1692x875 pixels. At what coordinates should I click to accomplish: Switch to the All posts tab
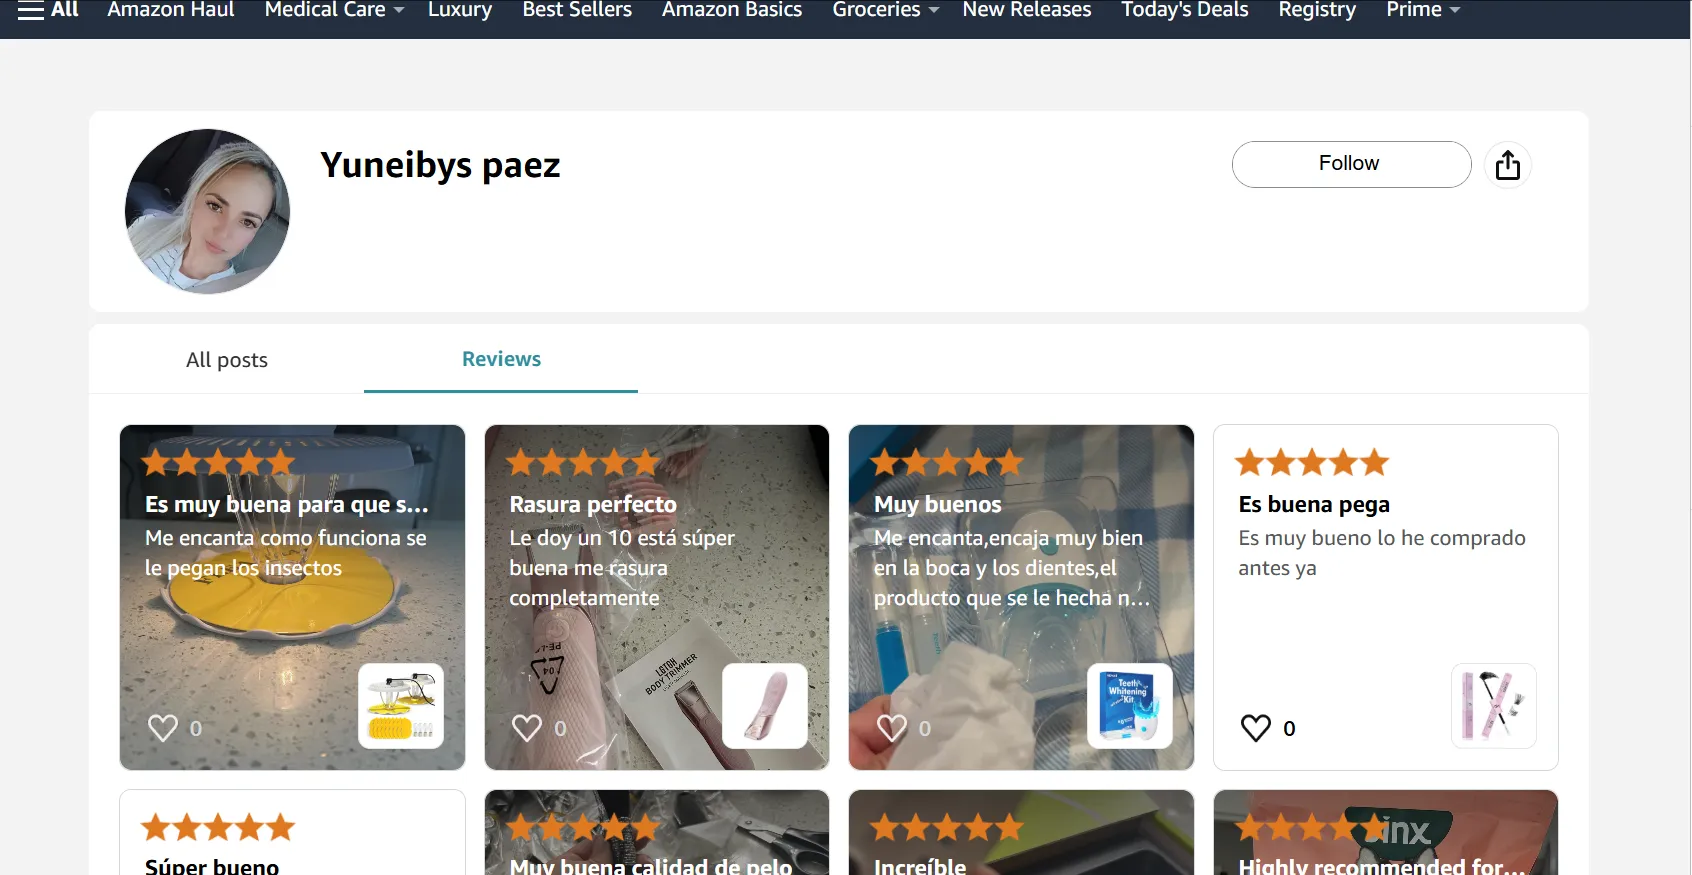[227, 360]
